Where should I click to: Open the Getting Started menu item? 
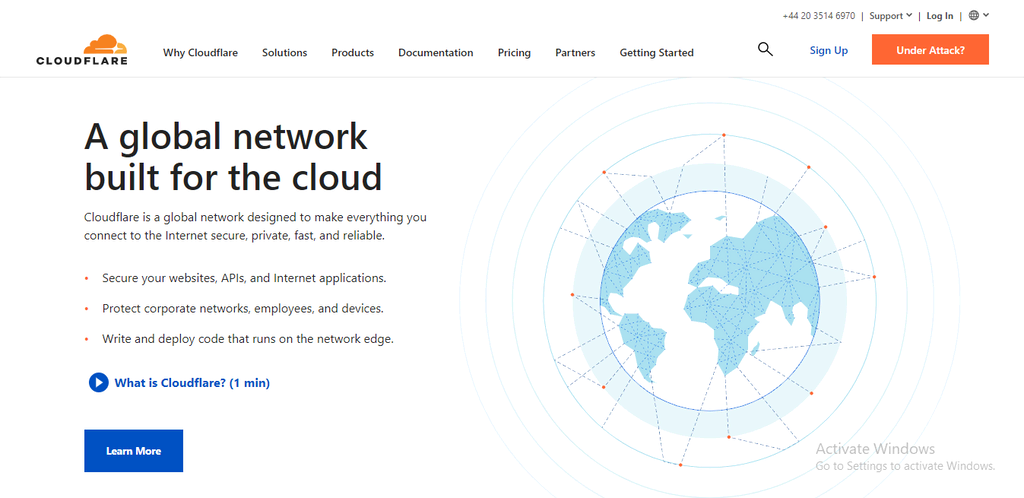pos(656,53)
